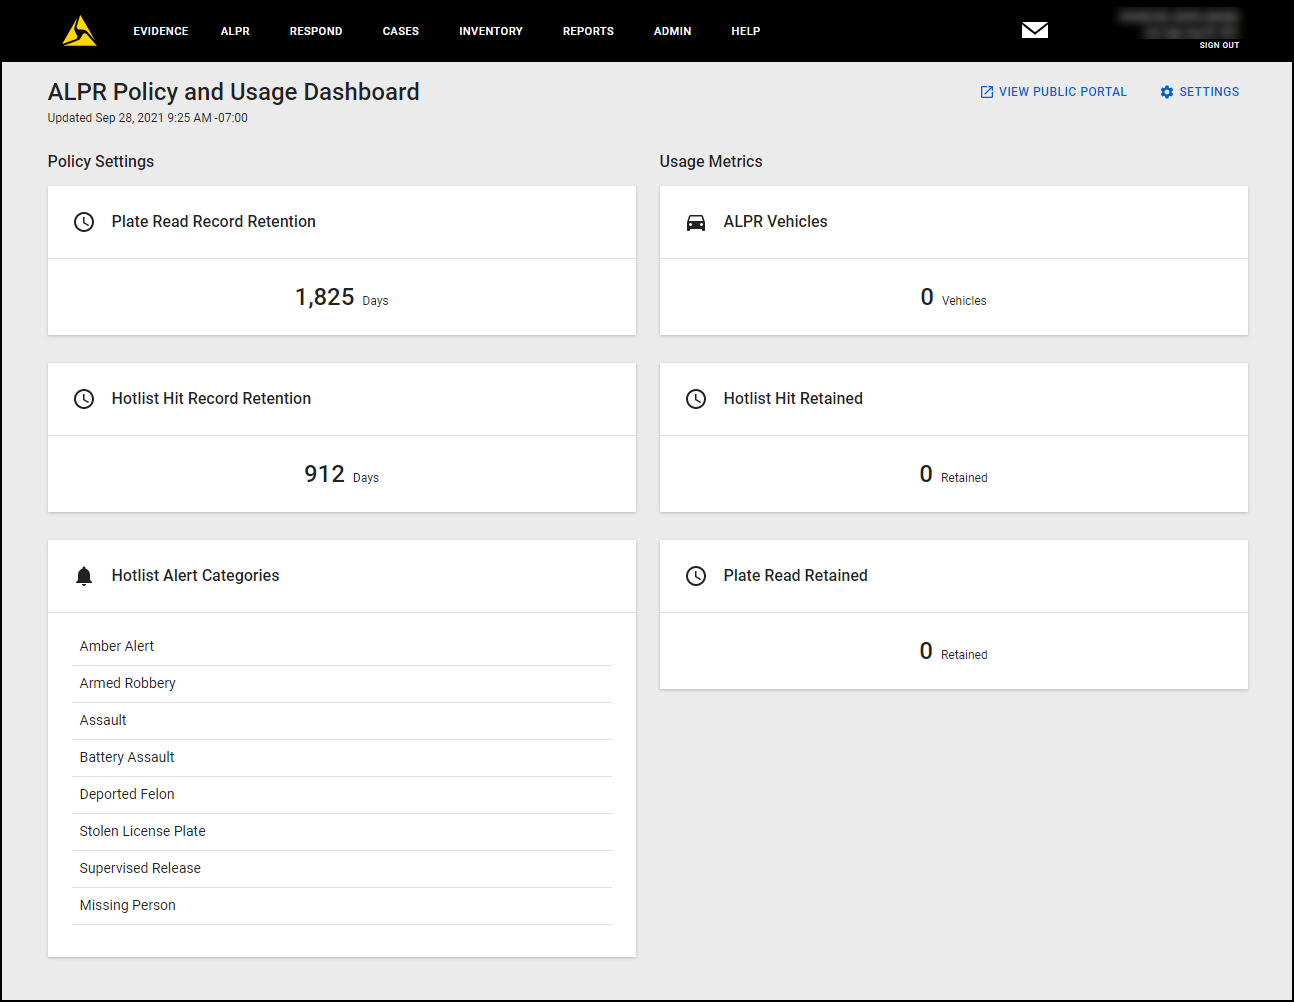Screen dimensions: 1294x1002
Task: Click SIGN OUT in the top bar
Action: tap(1219, 45)
